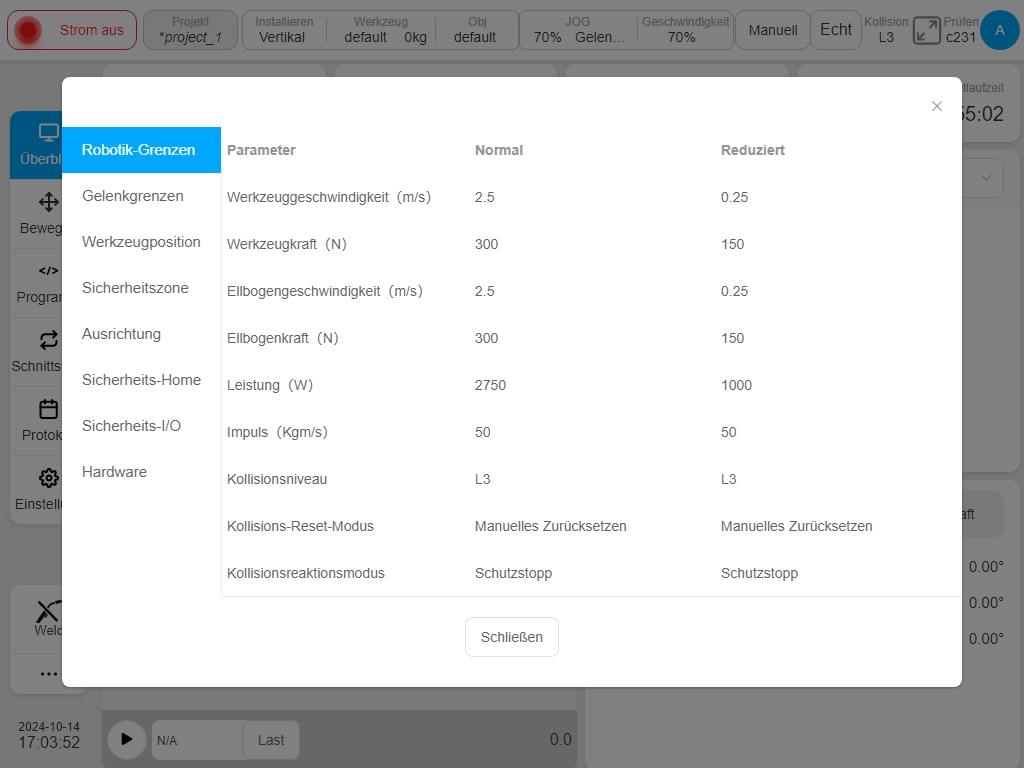Expand the dropdown chevron behind the dialog
Screen dimensions: 1024x768
pos(986,178)
